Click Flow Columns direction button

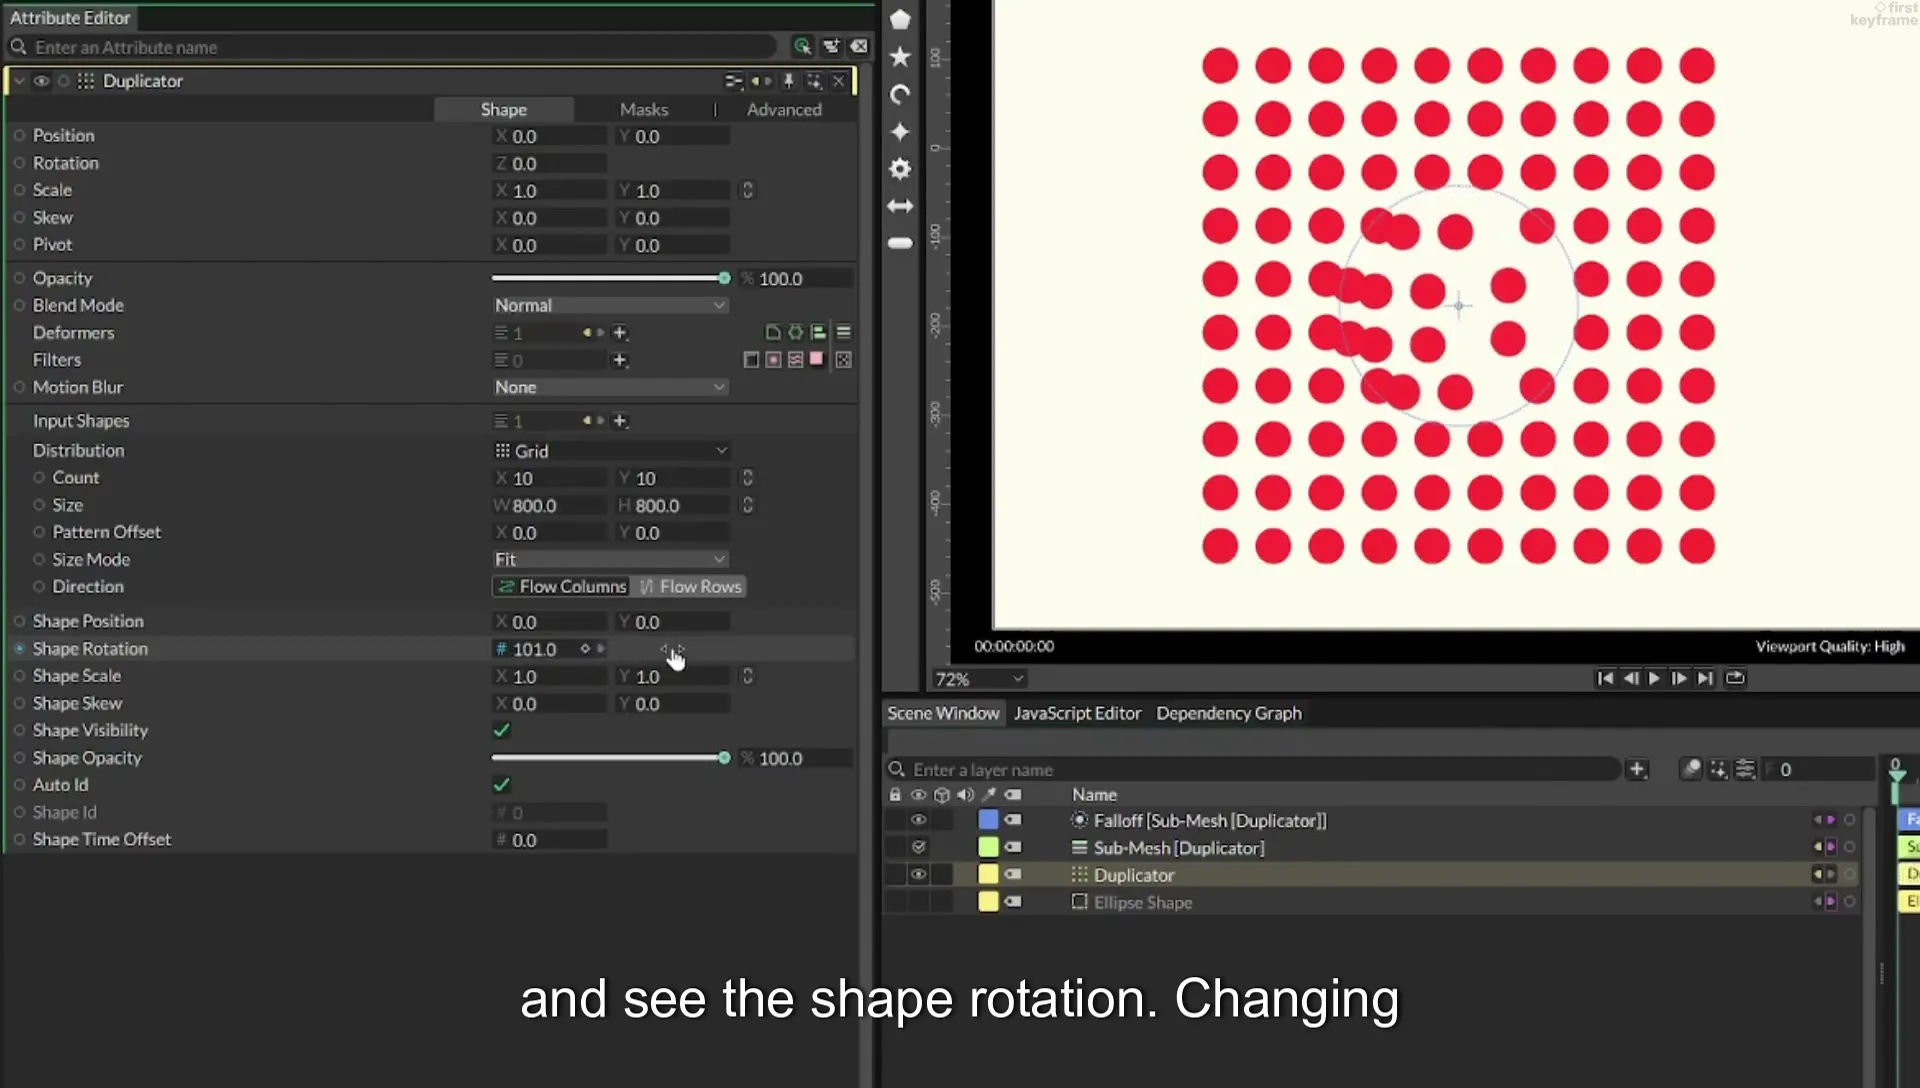pyautogui.click(x=562, y=587)
